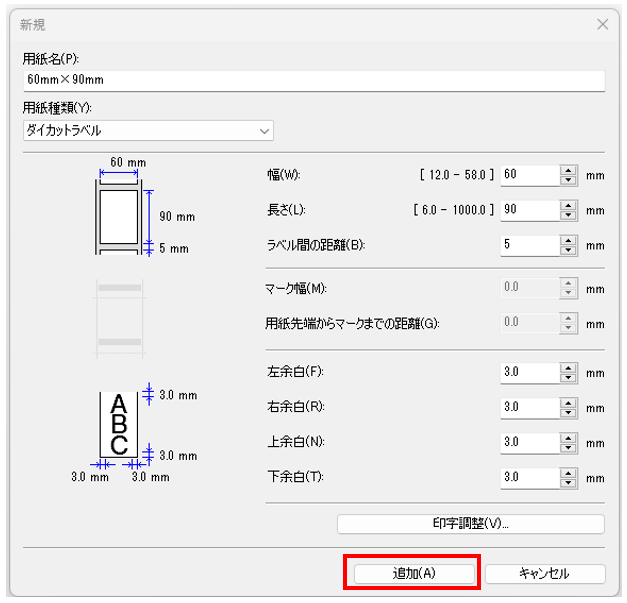Close the 新規 dialog window
Image resolution: width=627 pixels, height=603 pixels.
tap(602, 24)
